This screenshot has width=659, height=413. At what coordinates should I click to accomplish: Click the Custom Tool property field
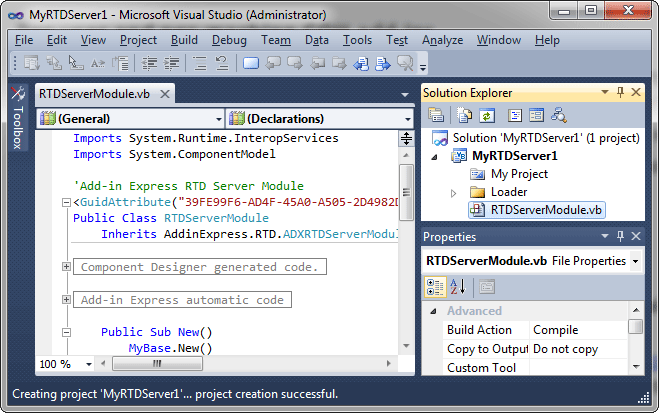pyautogui.click(x=578, y=368)
